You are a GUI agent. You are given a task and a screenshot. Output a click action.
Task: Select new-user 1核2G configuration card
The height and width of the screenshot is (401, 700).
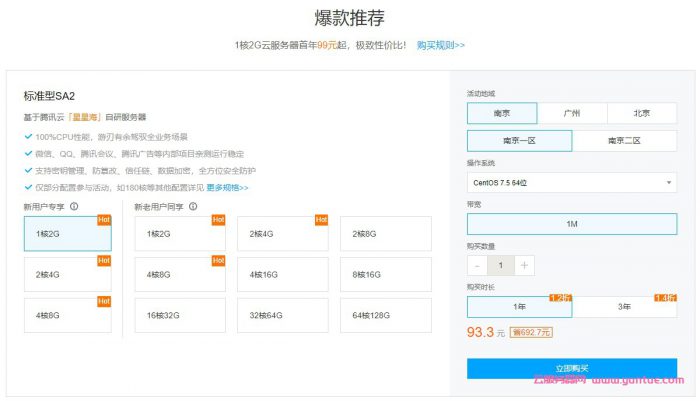(x=67, y=234)
